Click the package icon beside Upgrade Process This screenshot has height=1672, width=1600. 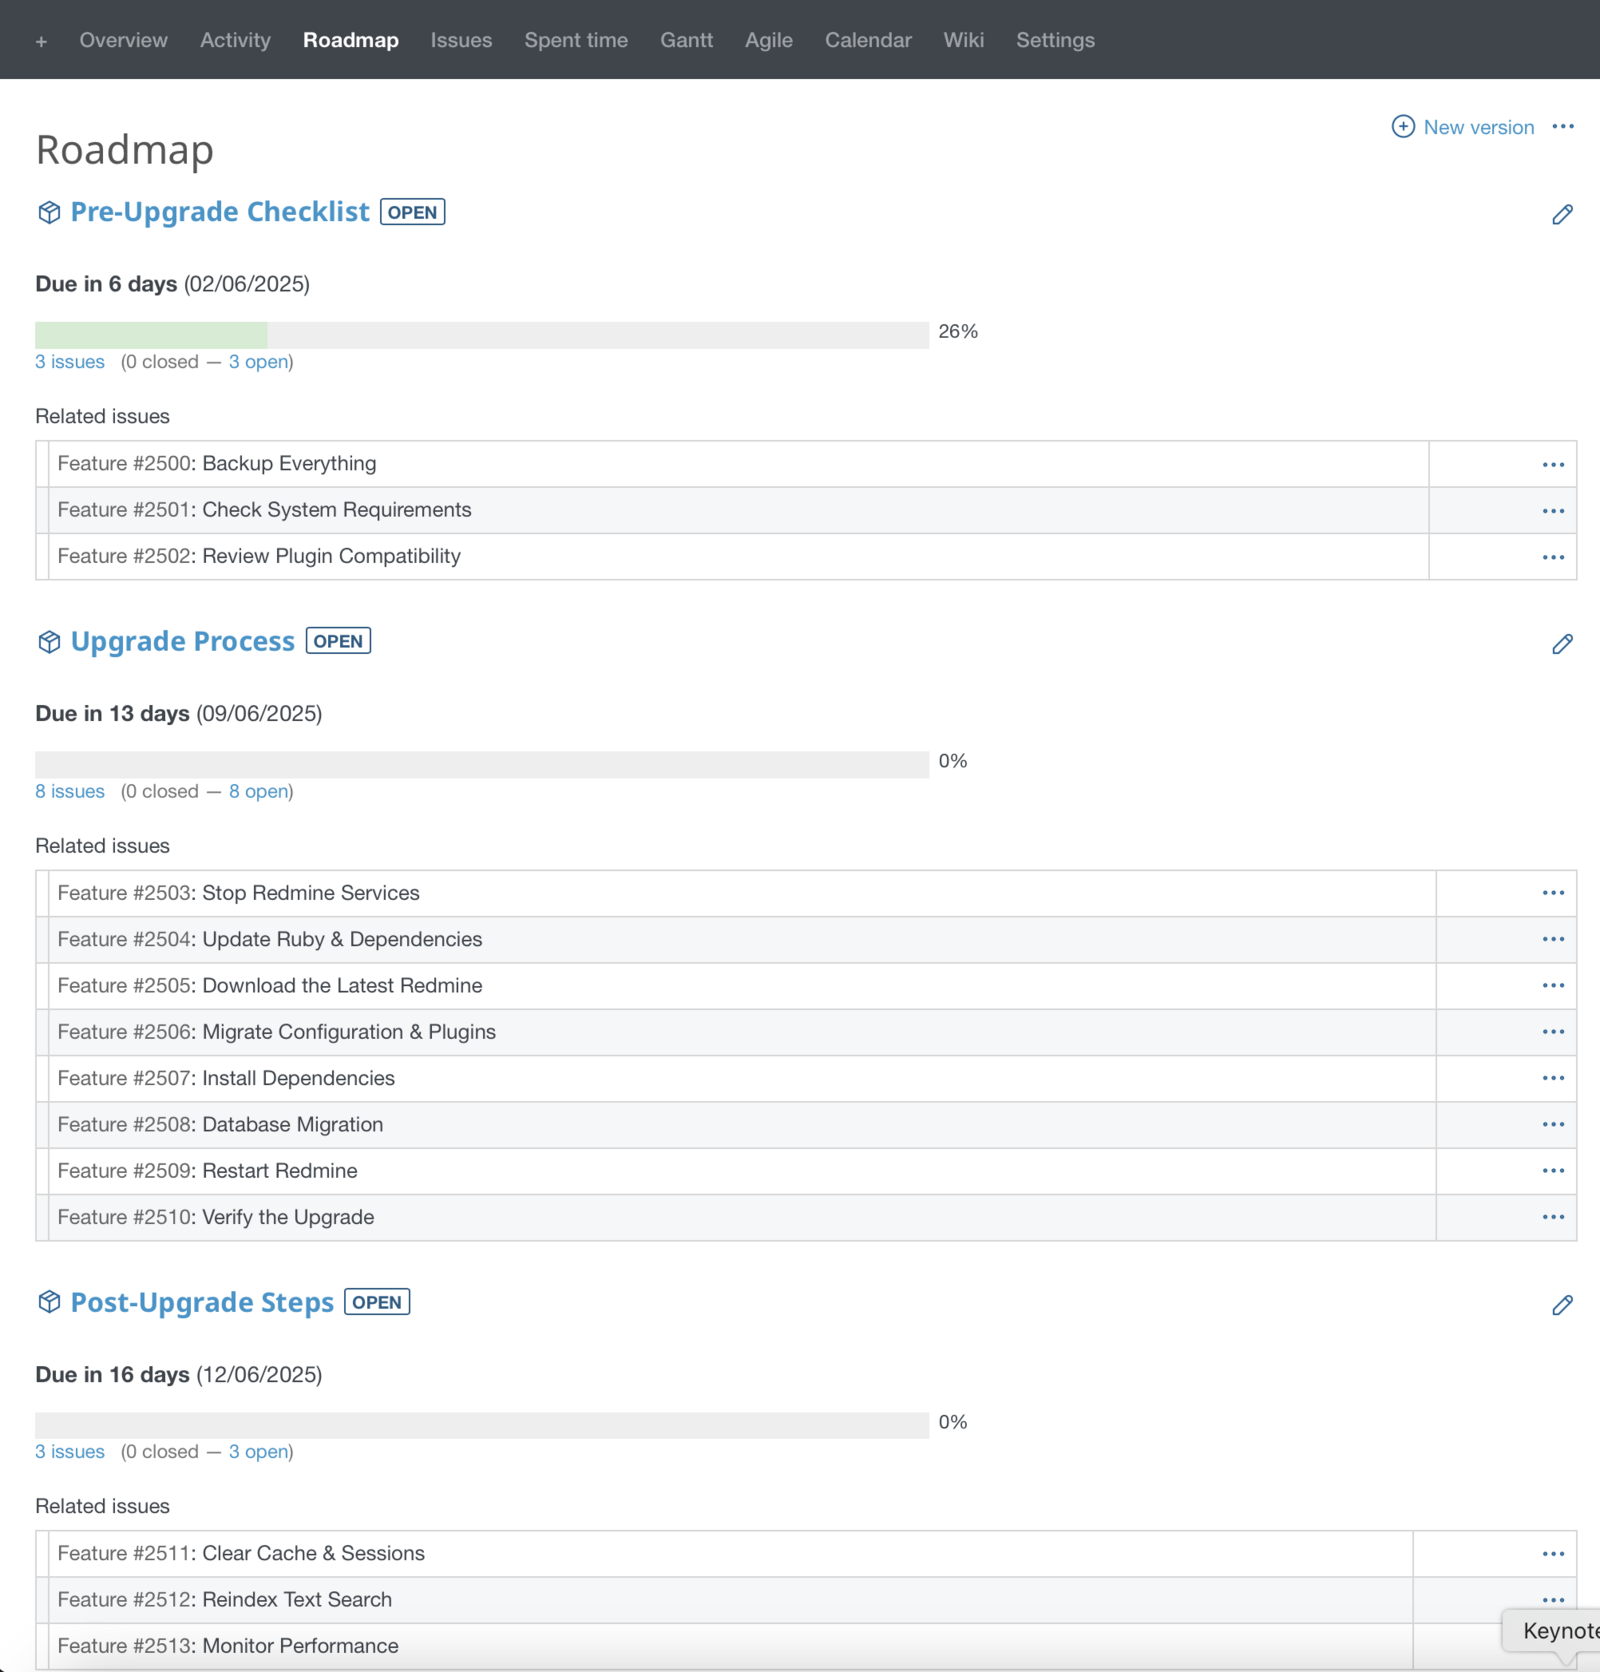coord(49,642)
